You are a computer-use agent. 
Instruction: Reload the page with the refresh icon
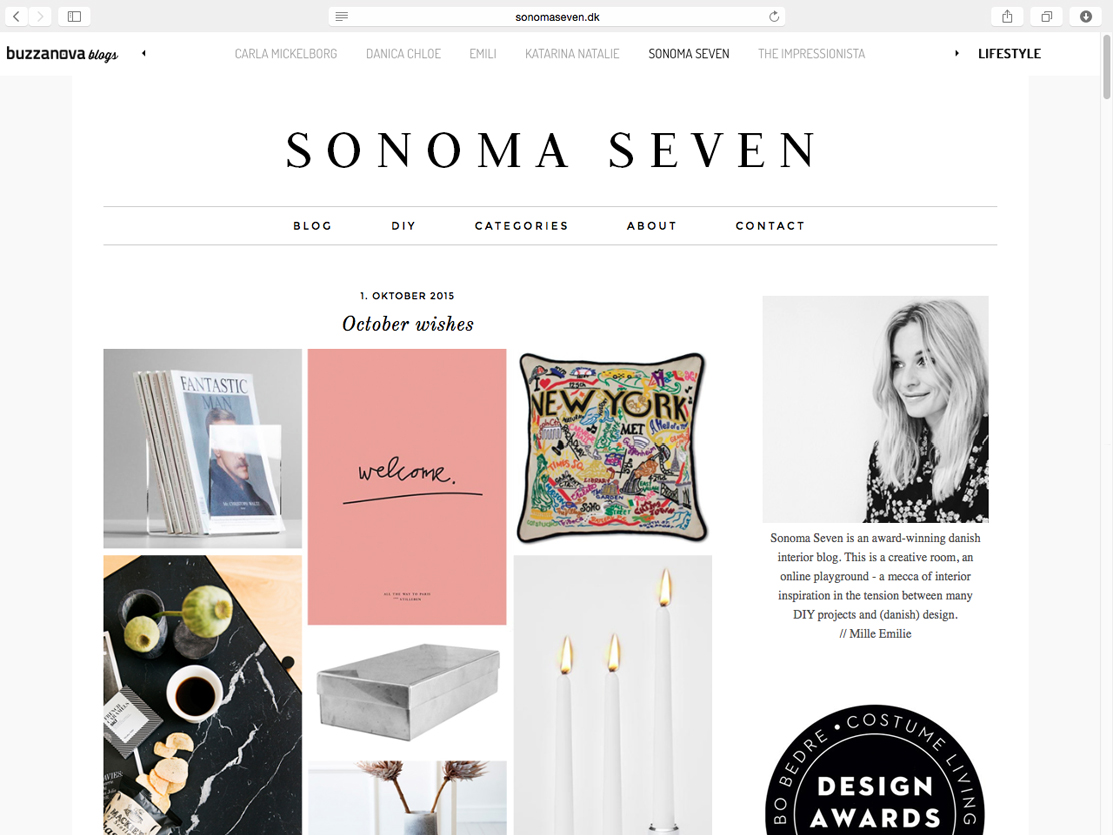[x=774, y=16]
